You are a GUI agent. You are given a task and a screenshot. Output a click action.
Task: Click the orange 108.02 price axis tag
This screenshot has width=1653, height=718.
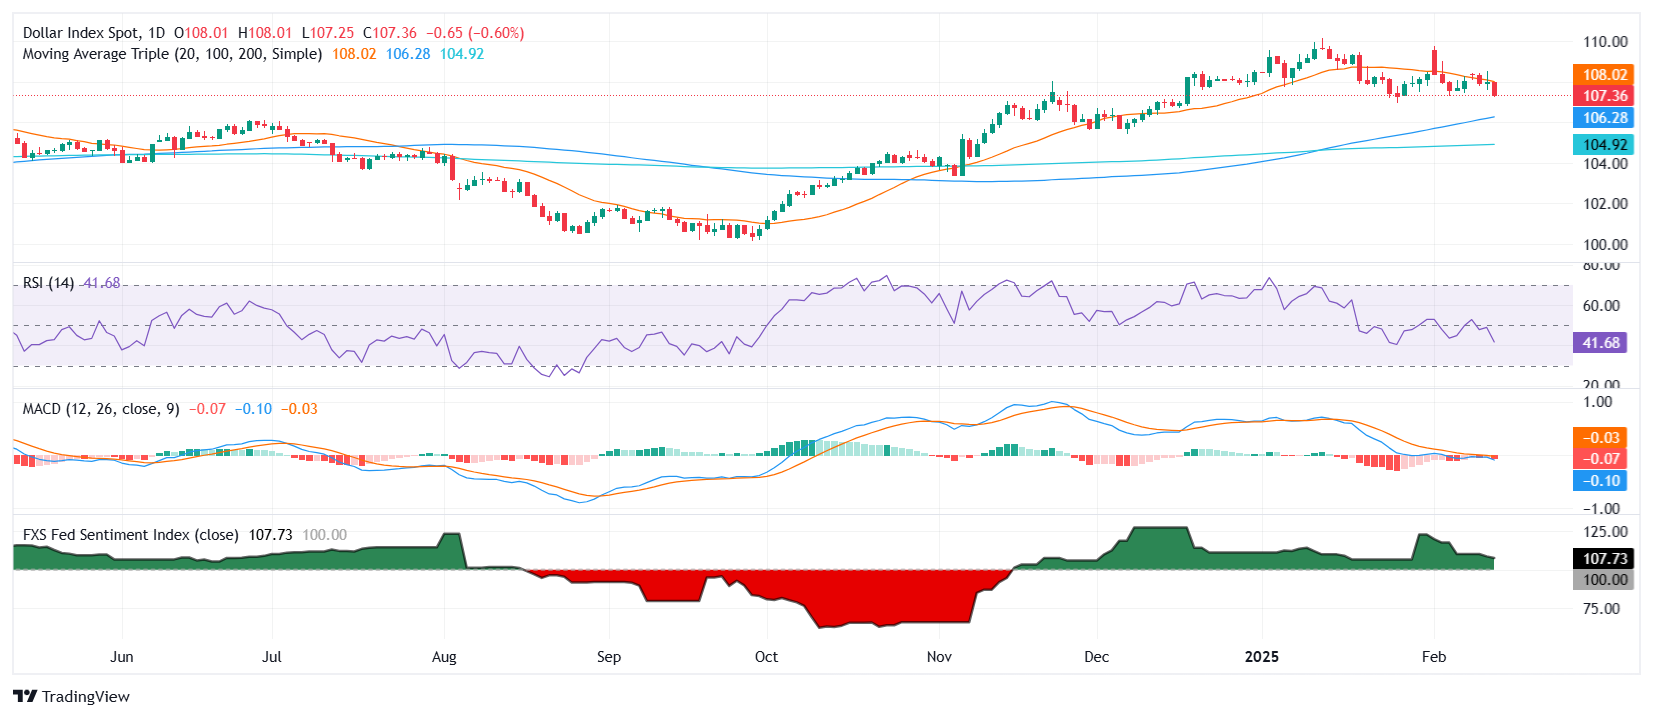pos(1604,75)
